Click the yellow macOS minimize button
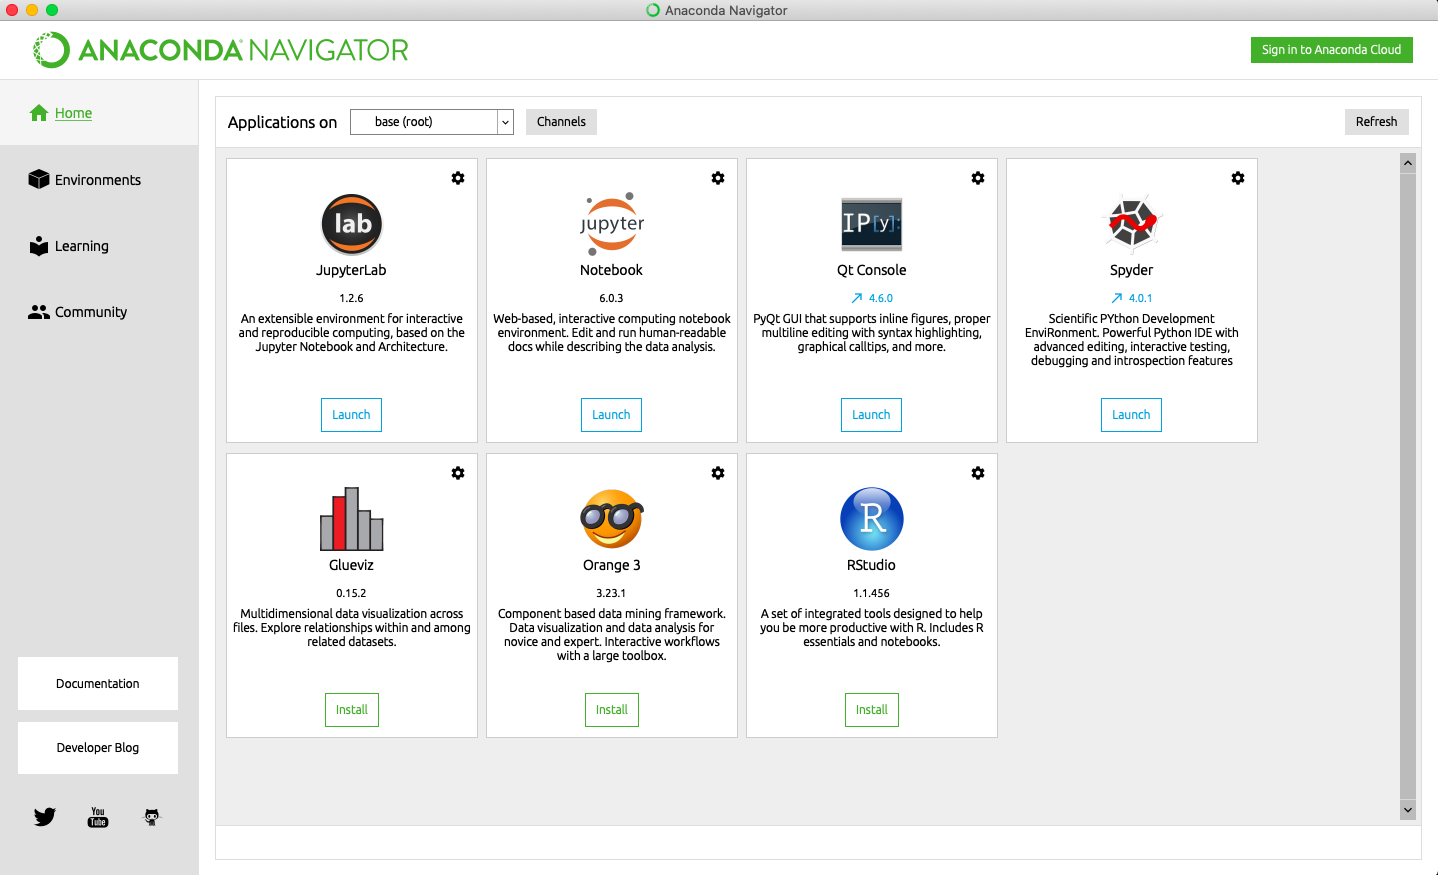This screenshot has height=875, width=1438. click(x=32, y=10)
